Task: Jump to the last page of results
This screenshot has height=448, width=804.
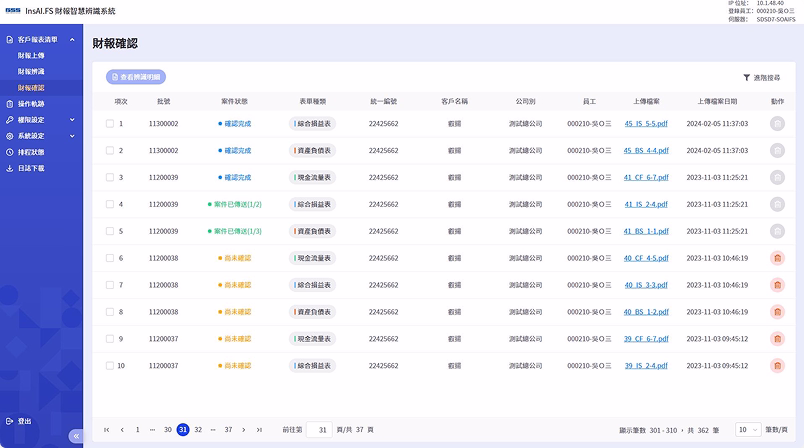Action: [259, 430]
